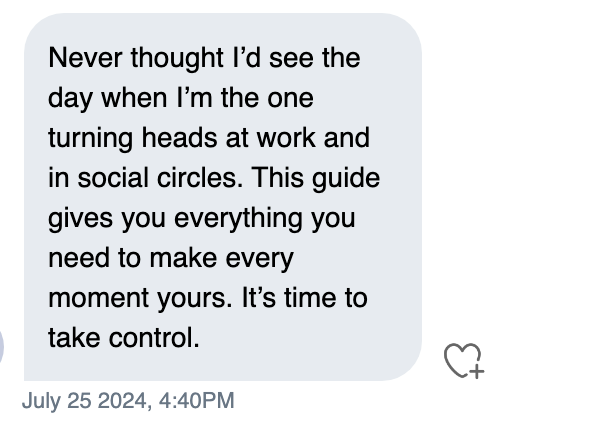Click the line 'turning heads at work and'
This screenshot has height=428, width=608.
(209, 138)
